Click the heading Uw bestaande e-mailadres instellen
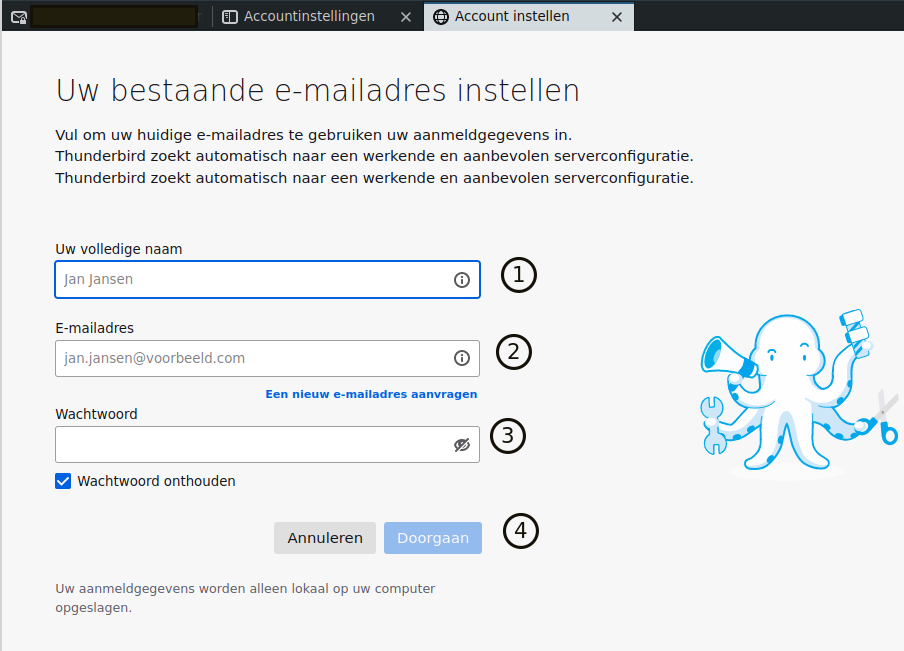 [318, 91]
